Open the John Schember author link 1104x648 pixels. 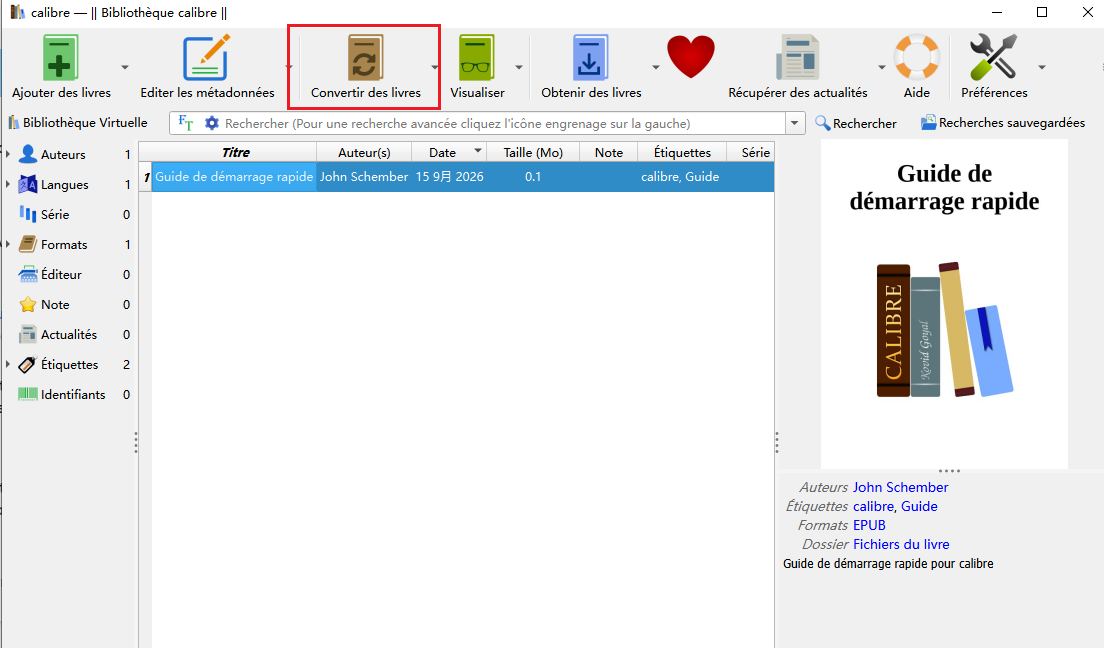(x=901, y=487)
